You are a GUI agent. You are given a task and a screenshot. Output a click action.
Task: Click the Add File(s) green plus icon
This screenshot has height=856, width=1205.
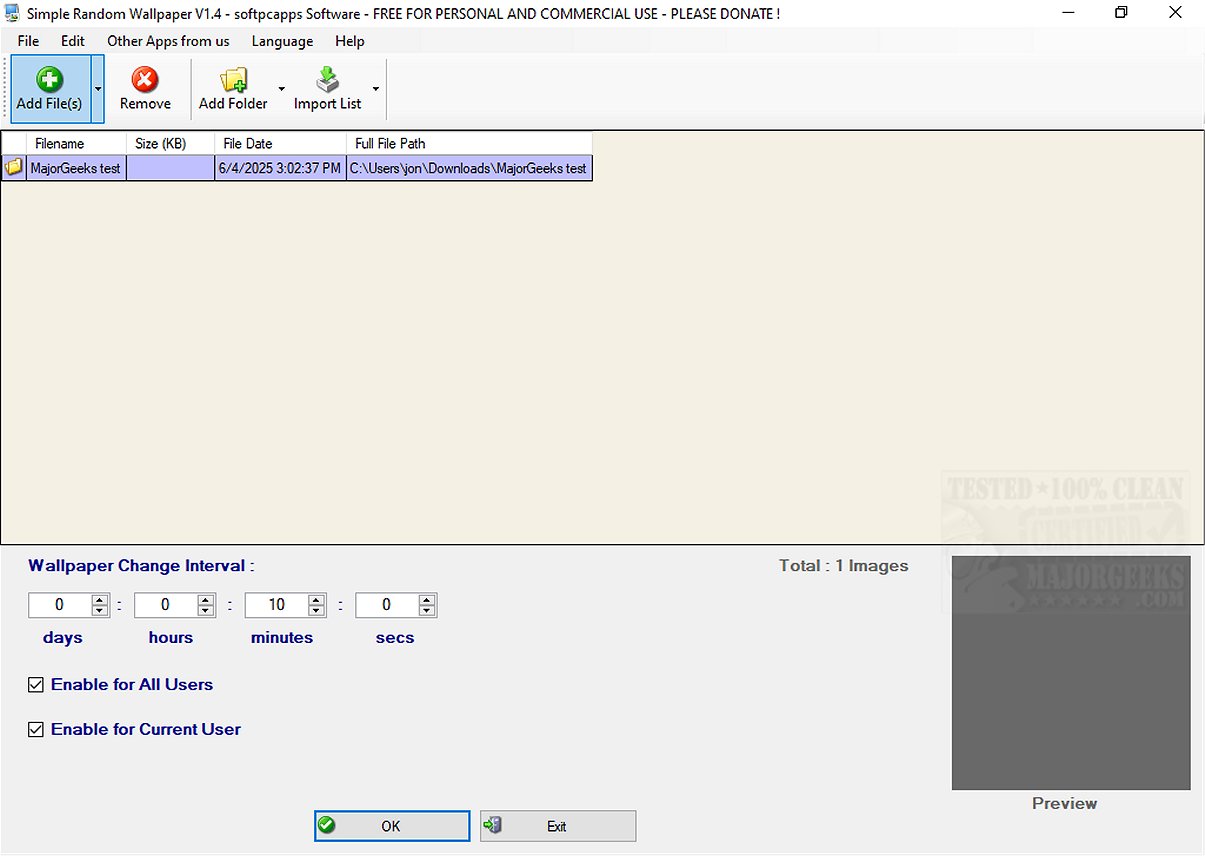pyautogui.click(x=49, y=79)
